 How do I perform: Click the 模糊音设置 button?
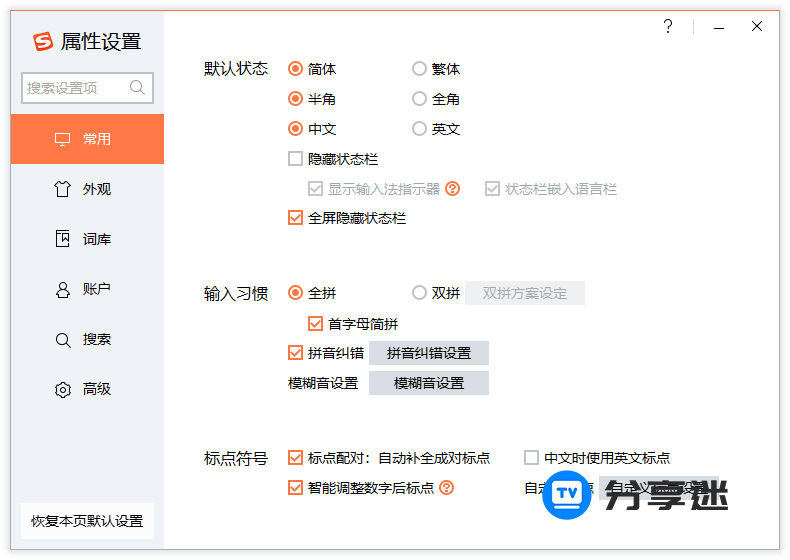coord(429,383)
